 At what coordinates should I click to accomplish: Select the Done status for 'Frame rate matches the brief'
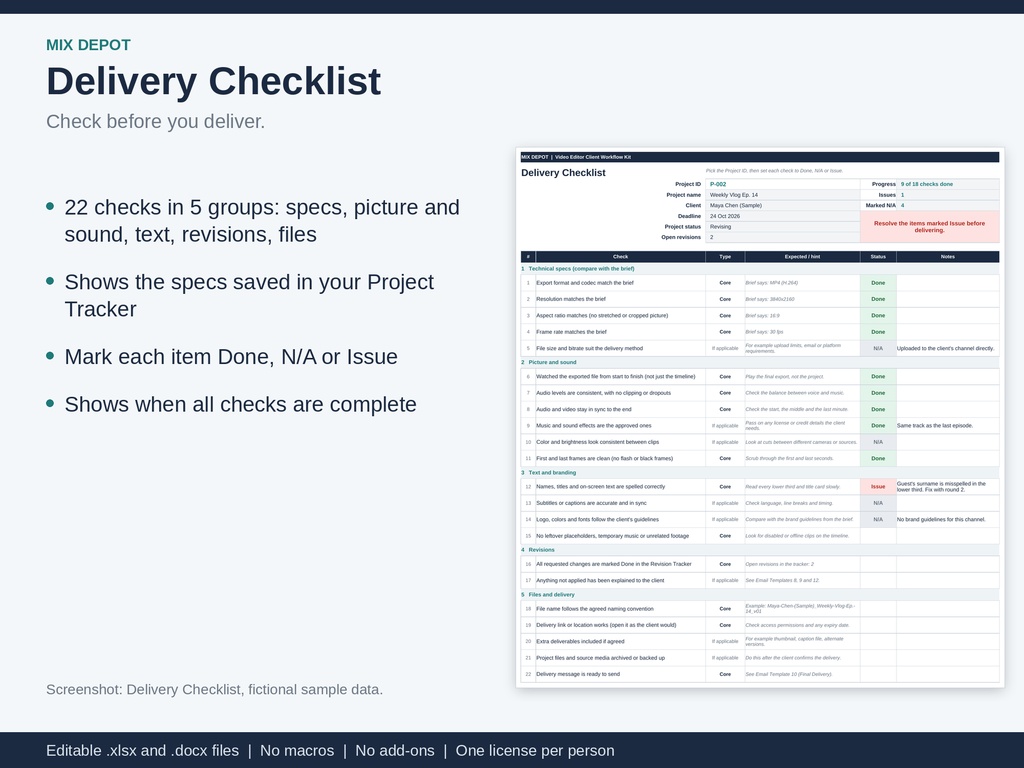click(x=878, y=332)
